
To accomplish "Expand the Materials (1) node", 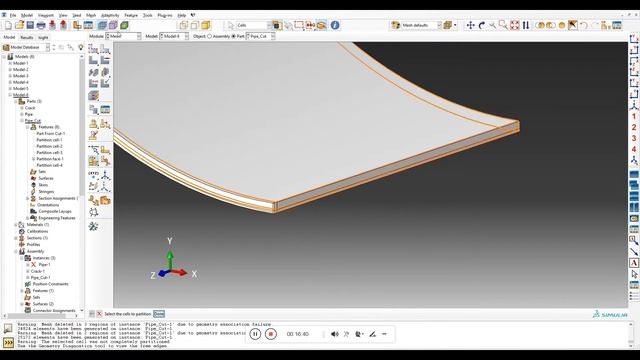I will (16, 225).
